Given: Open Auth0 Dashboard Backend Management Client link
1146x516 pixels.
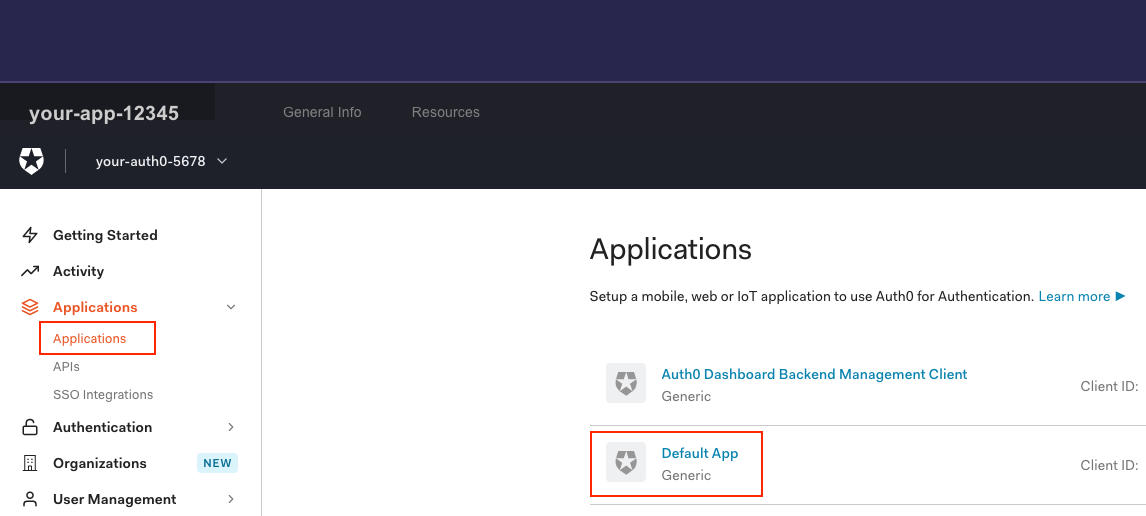Looking at the screenshot, I should [x=814, y=374].
